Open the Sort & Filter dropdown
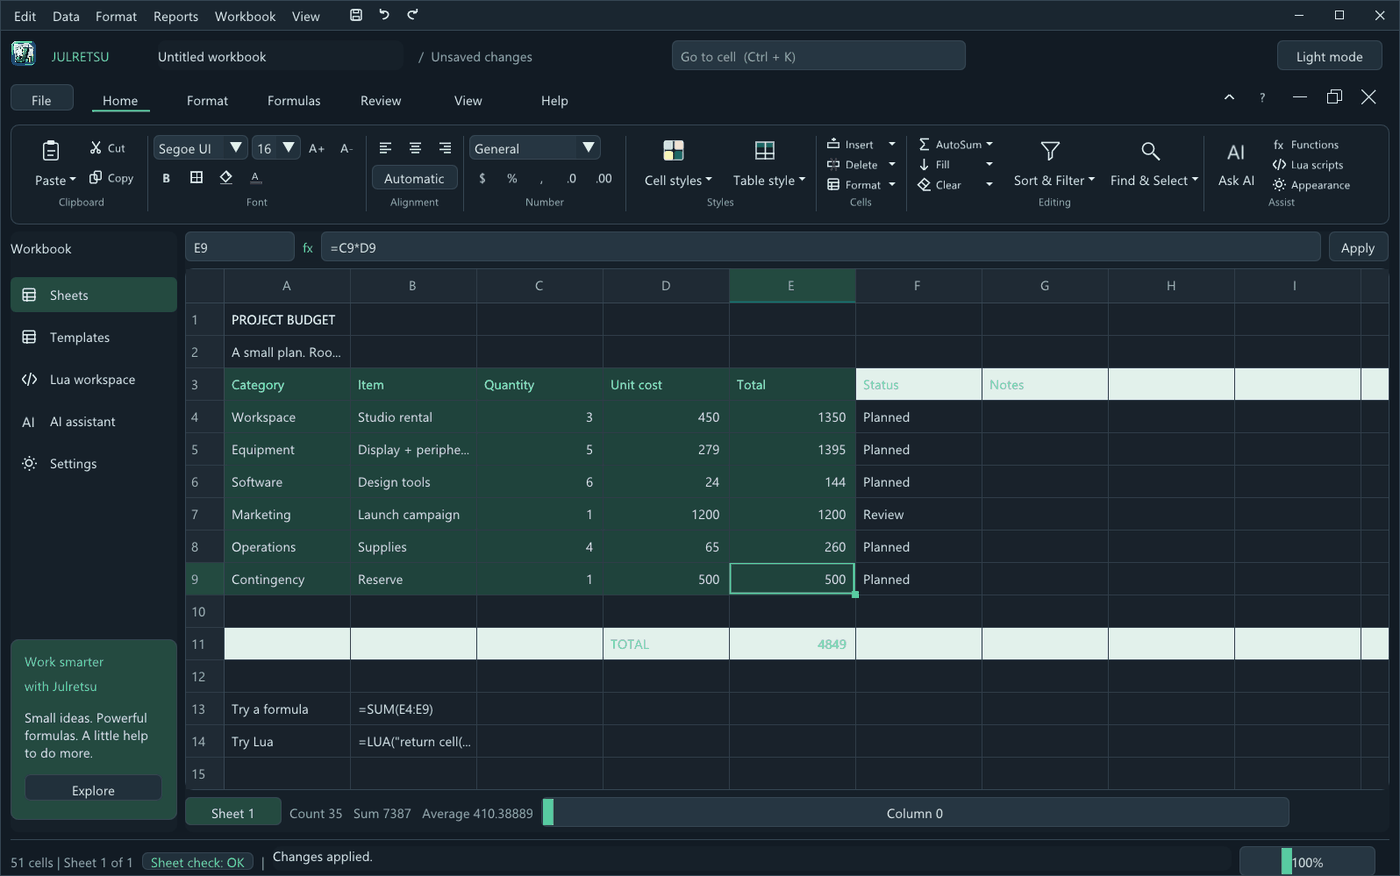The height and width of the screenshot is (876, 1400). pos(1054,165)
